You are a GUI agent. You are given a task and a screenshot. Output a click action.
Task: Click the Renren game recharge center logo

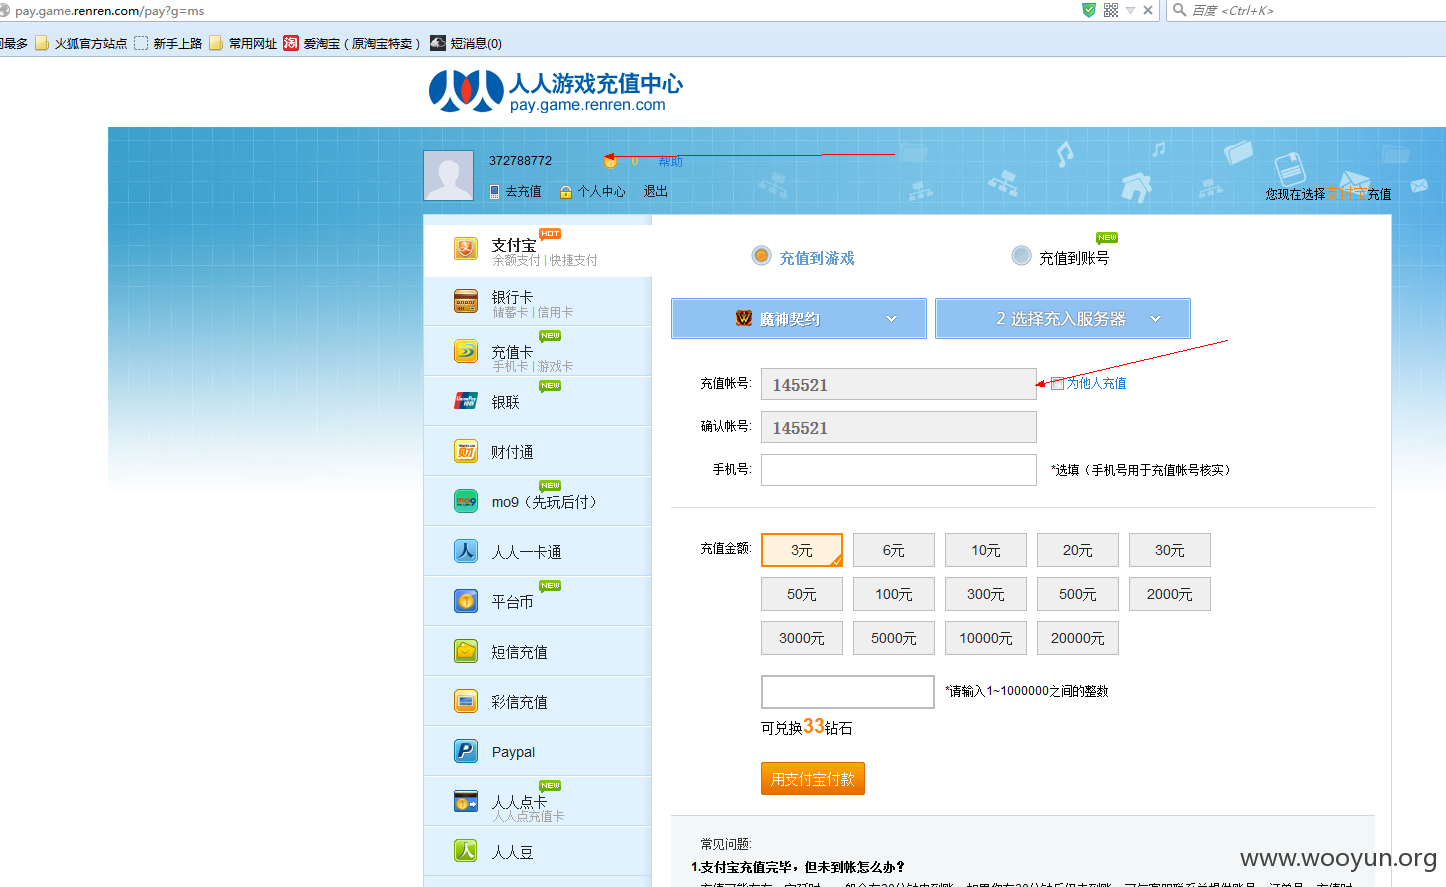click(556, 91)
